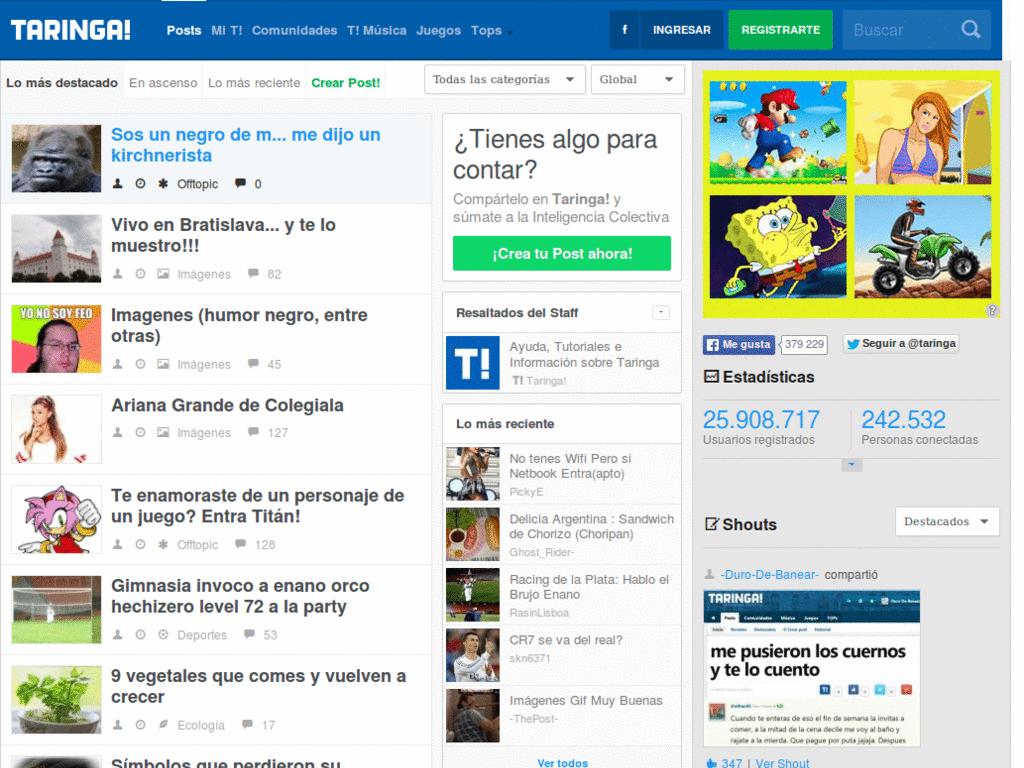This screenshot has height=768, width=1024.
Task: Click the Ecología leaf icon on the vegetales post
Action: pyautogui.click(x=163, y=725)
